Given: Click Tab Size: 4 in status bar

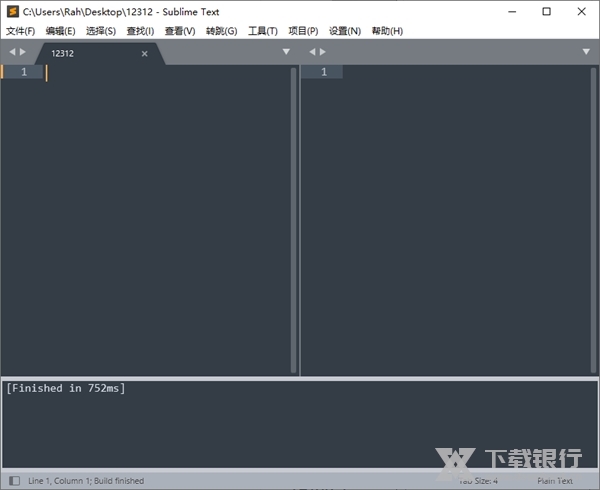Looking at the screenshot, I should 478,481.
